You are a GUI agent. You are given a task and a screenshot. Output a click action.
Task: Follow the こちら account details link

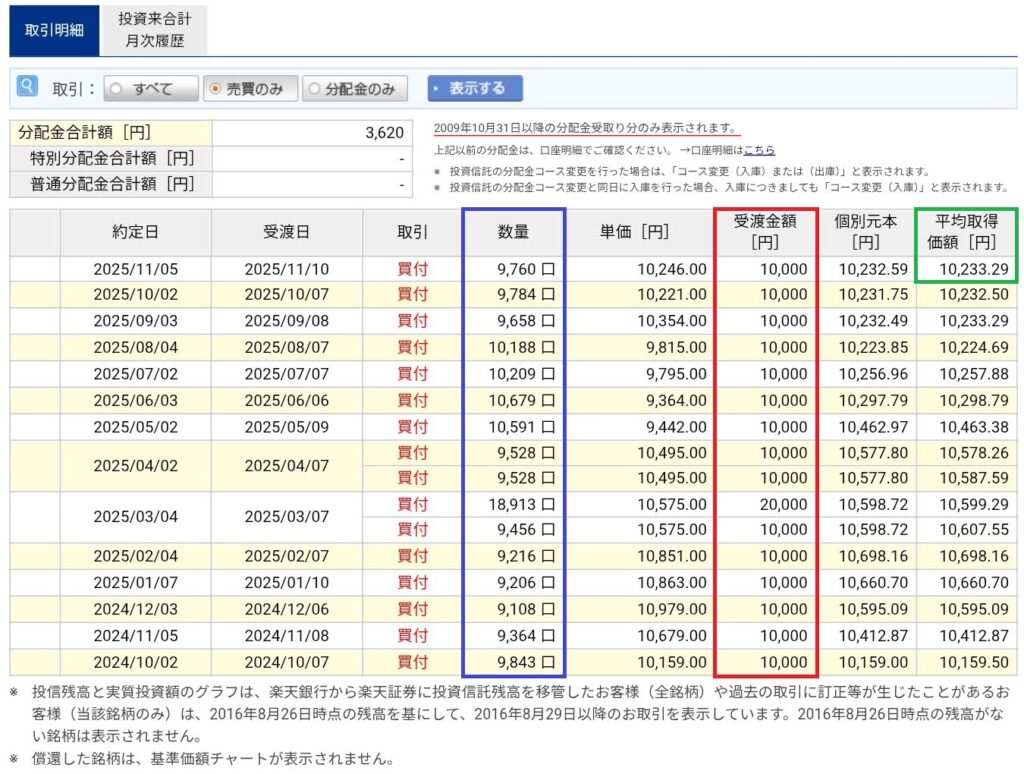click(759, 150)
